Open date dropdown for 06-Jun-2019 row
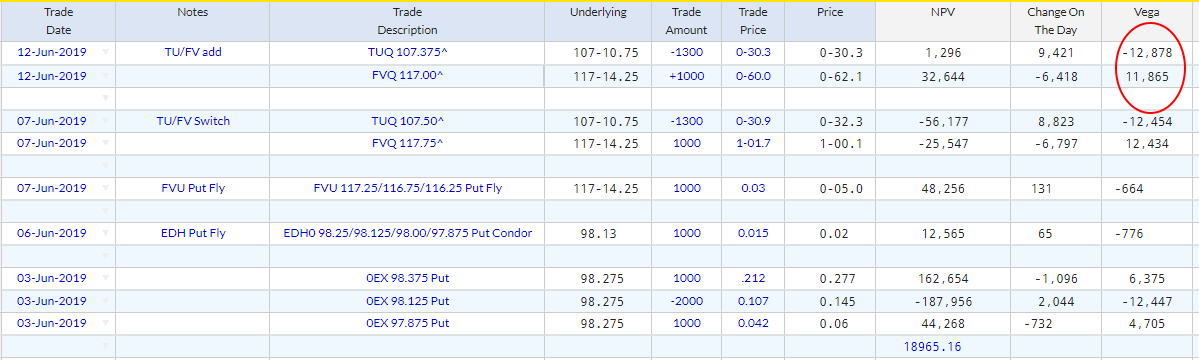Viewport: 1199px width, 360px height. pyautogui.click(x=106, y=233)
